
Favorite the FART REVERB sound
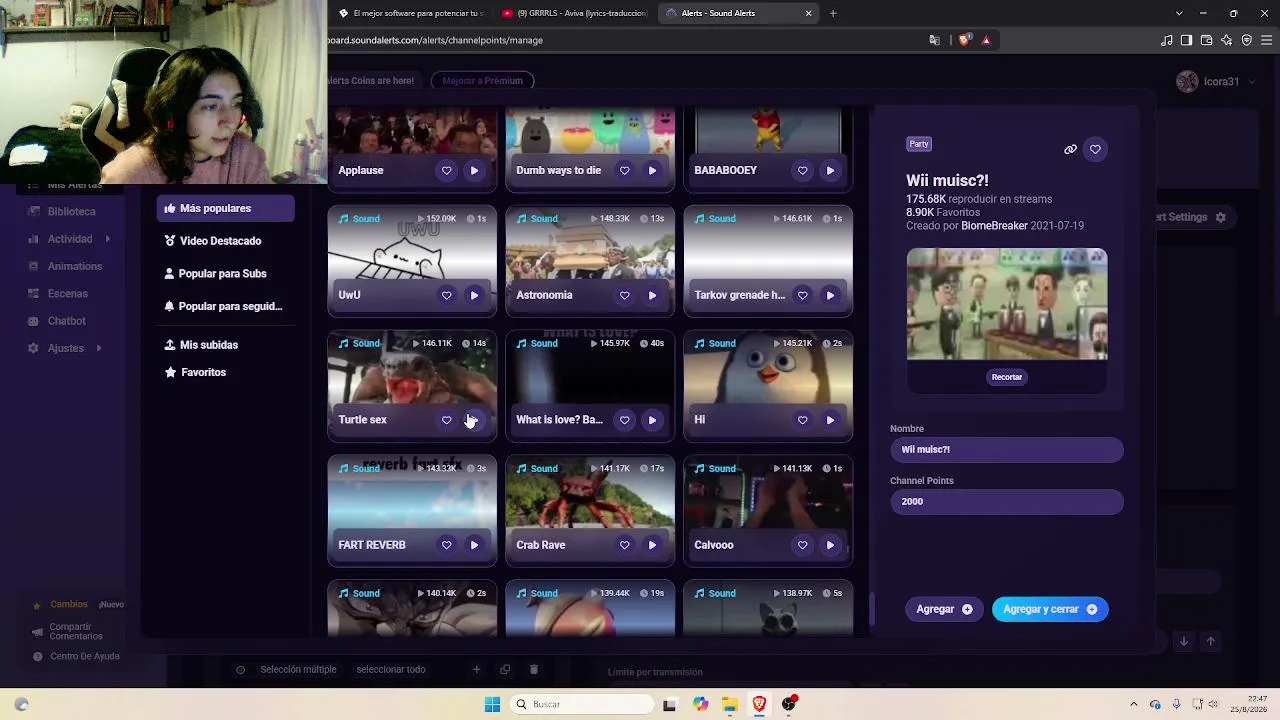click(447, 545)
